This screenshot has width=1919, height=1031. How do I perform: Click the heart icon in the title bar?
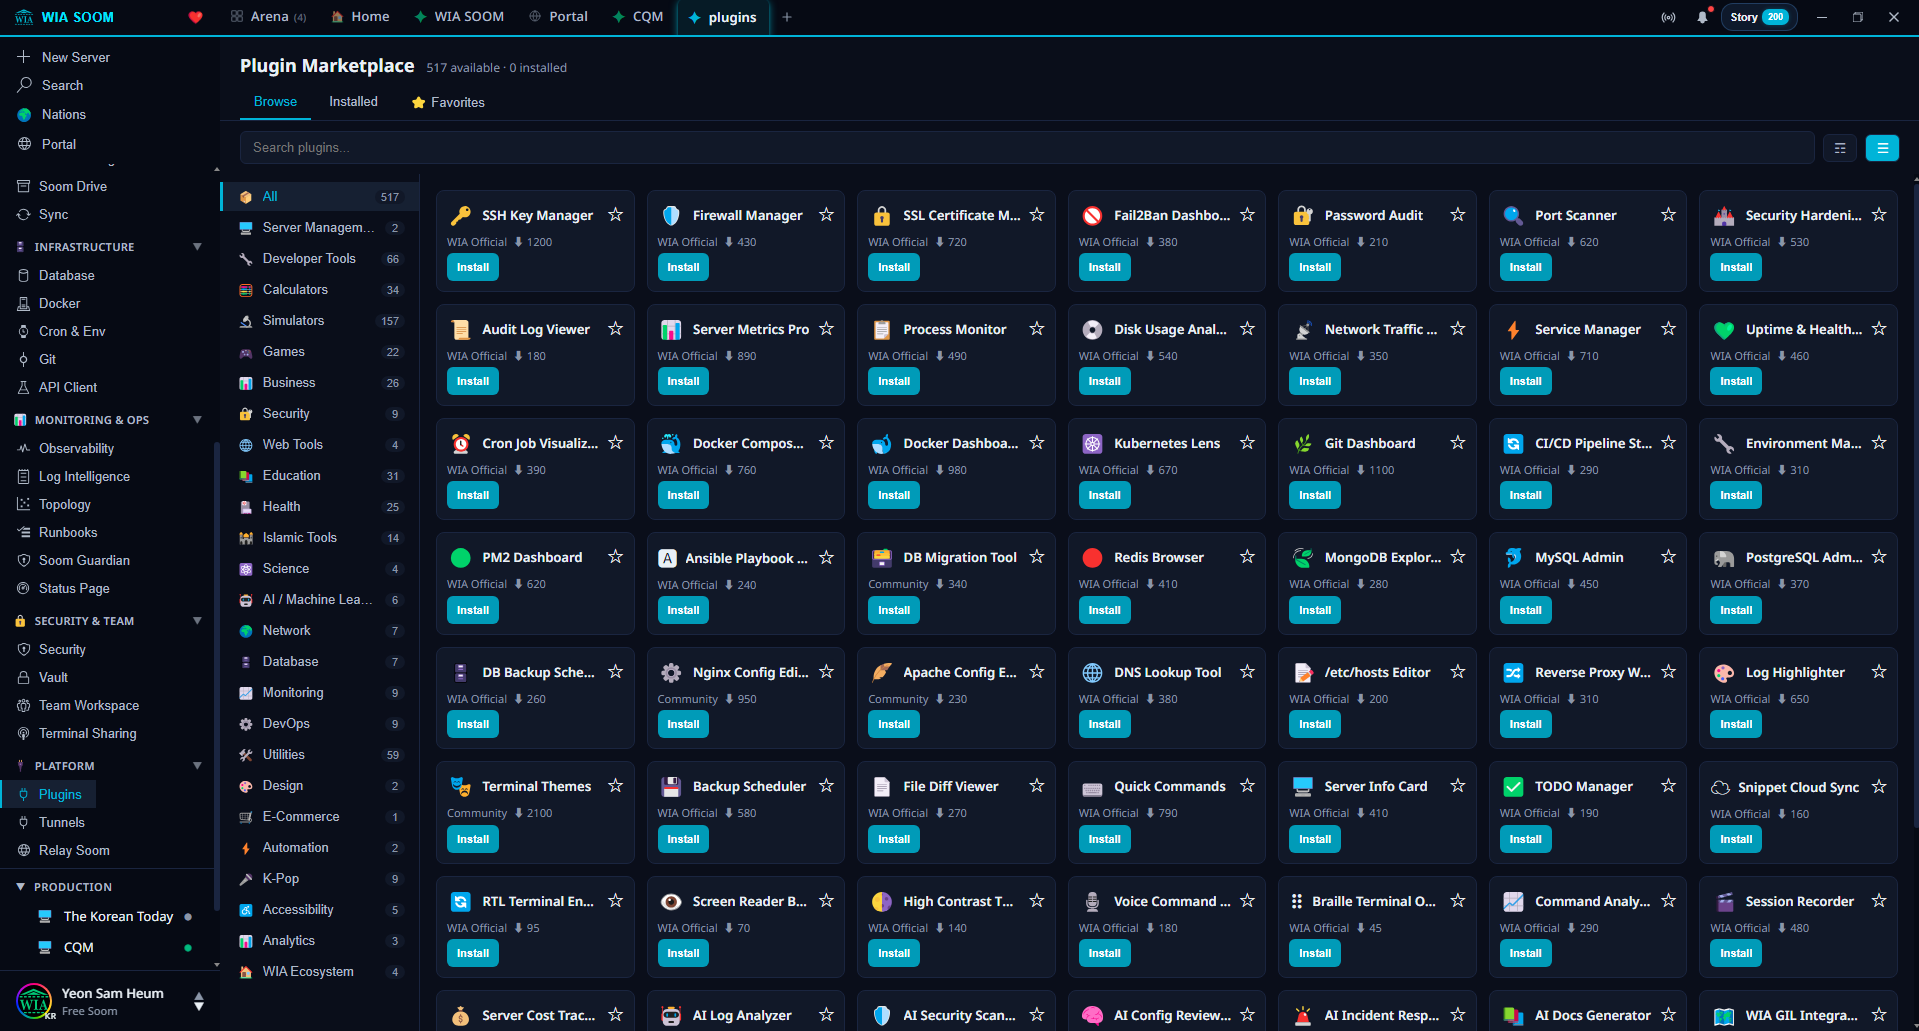(195, 16)
